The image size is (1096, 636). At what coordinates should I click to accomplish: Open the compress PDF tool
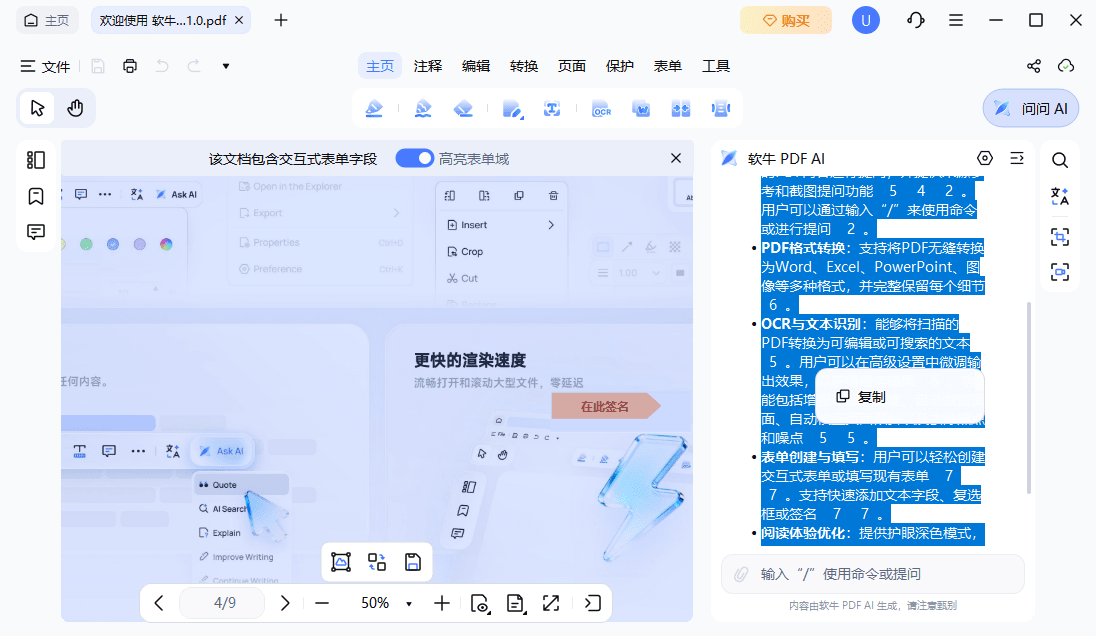click(x=721, y=108)
